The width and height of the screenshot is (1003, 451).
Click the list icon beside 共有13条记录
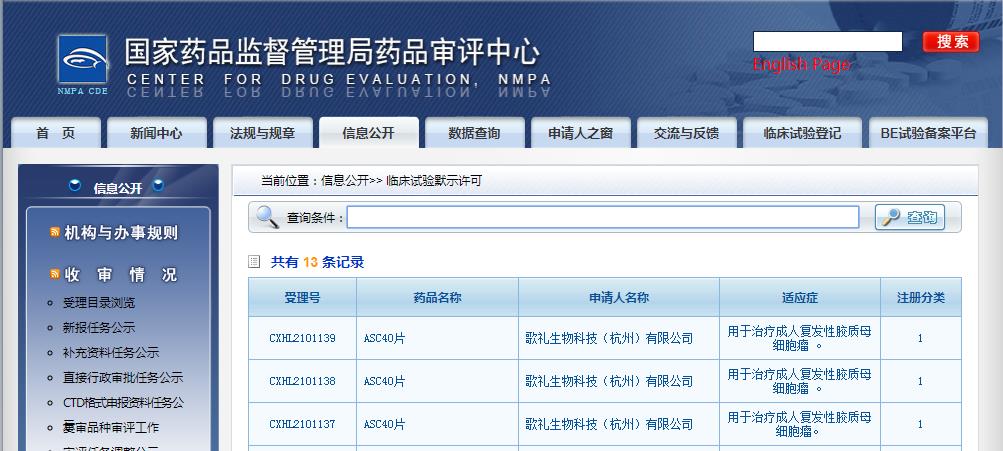(255, 262)
